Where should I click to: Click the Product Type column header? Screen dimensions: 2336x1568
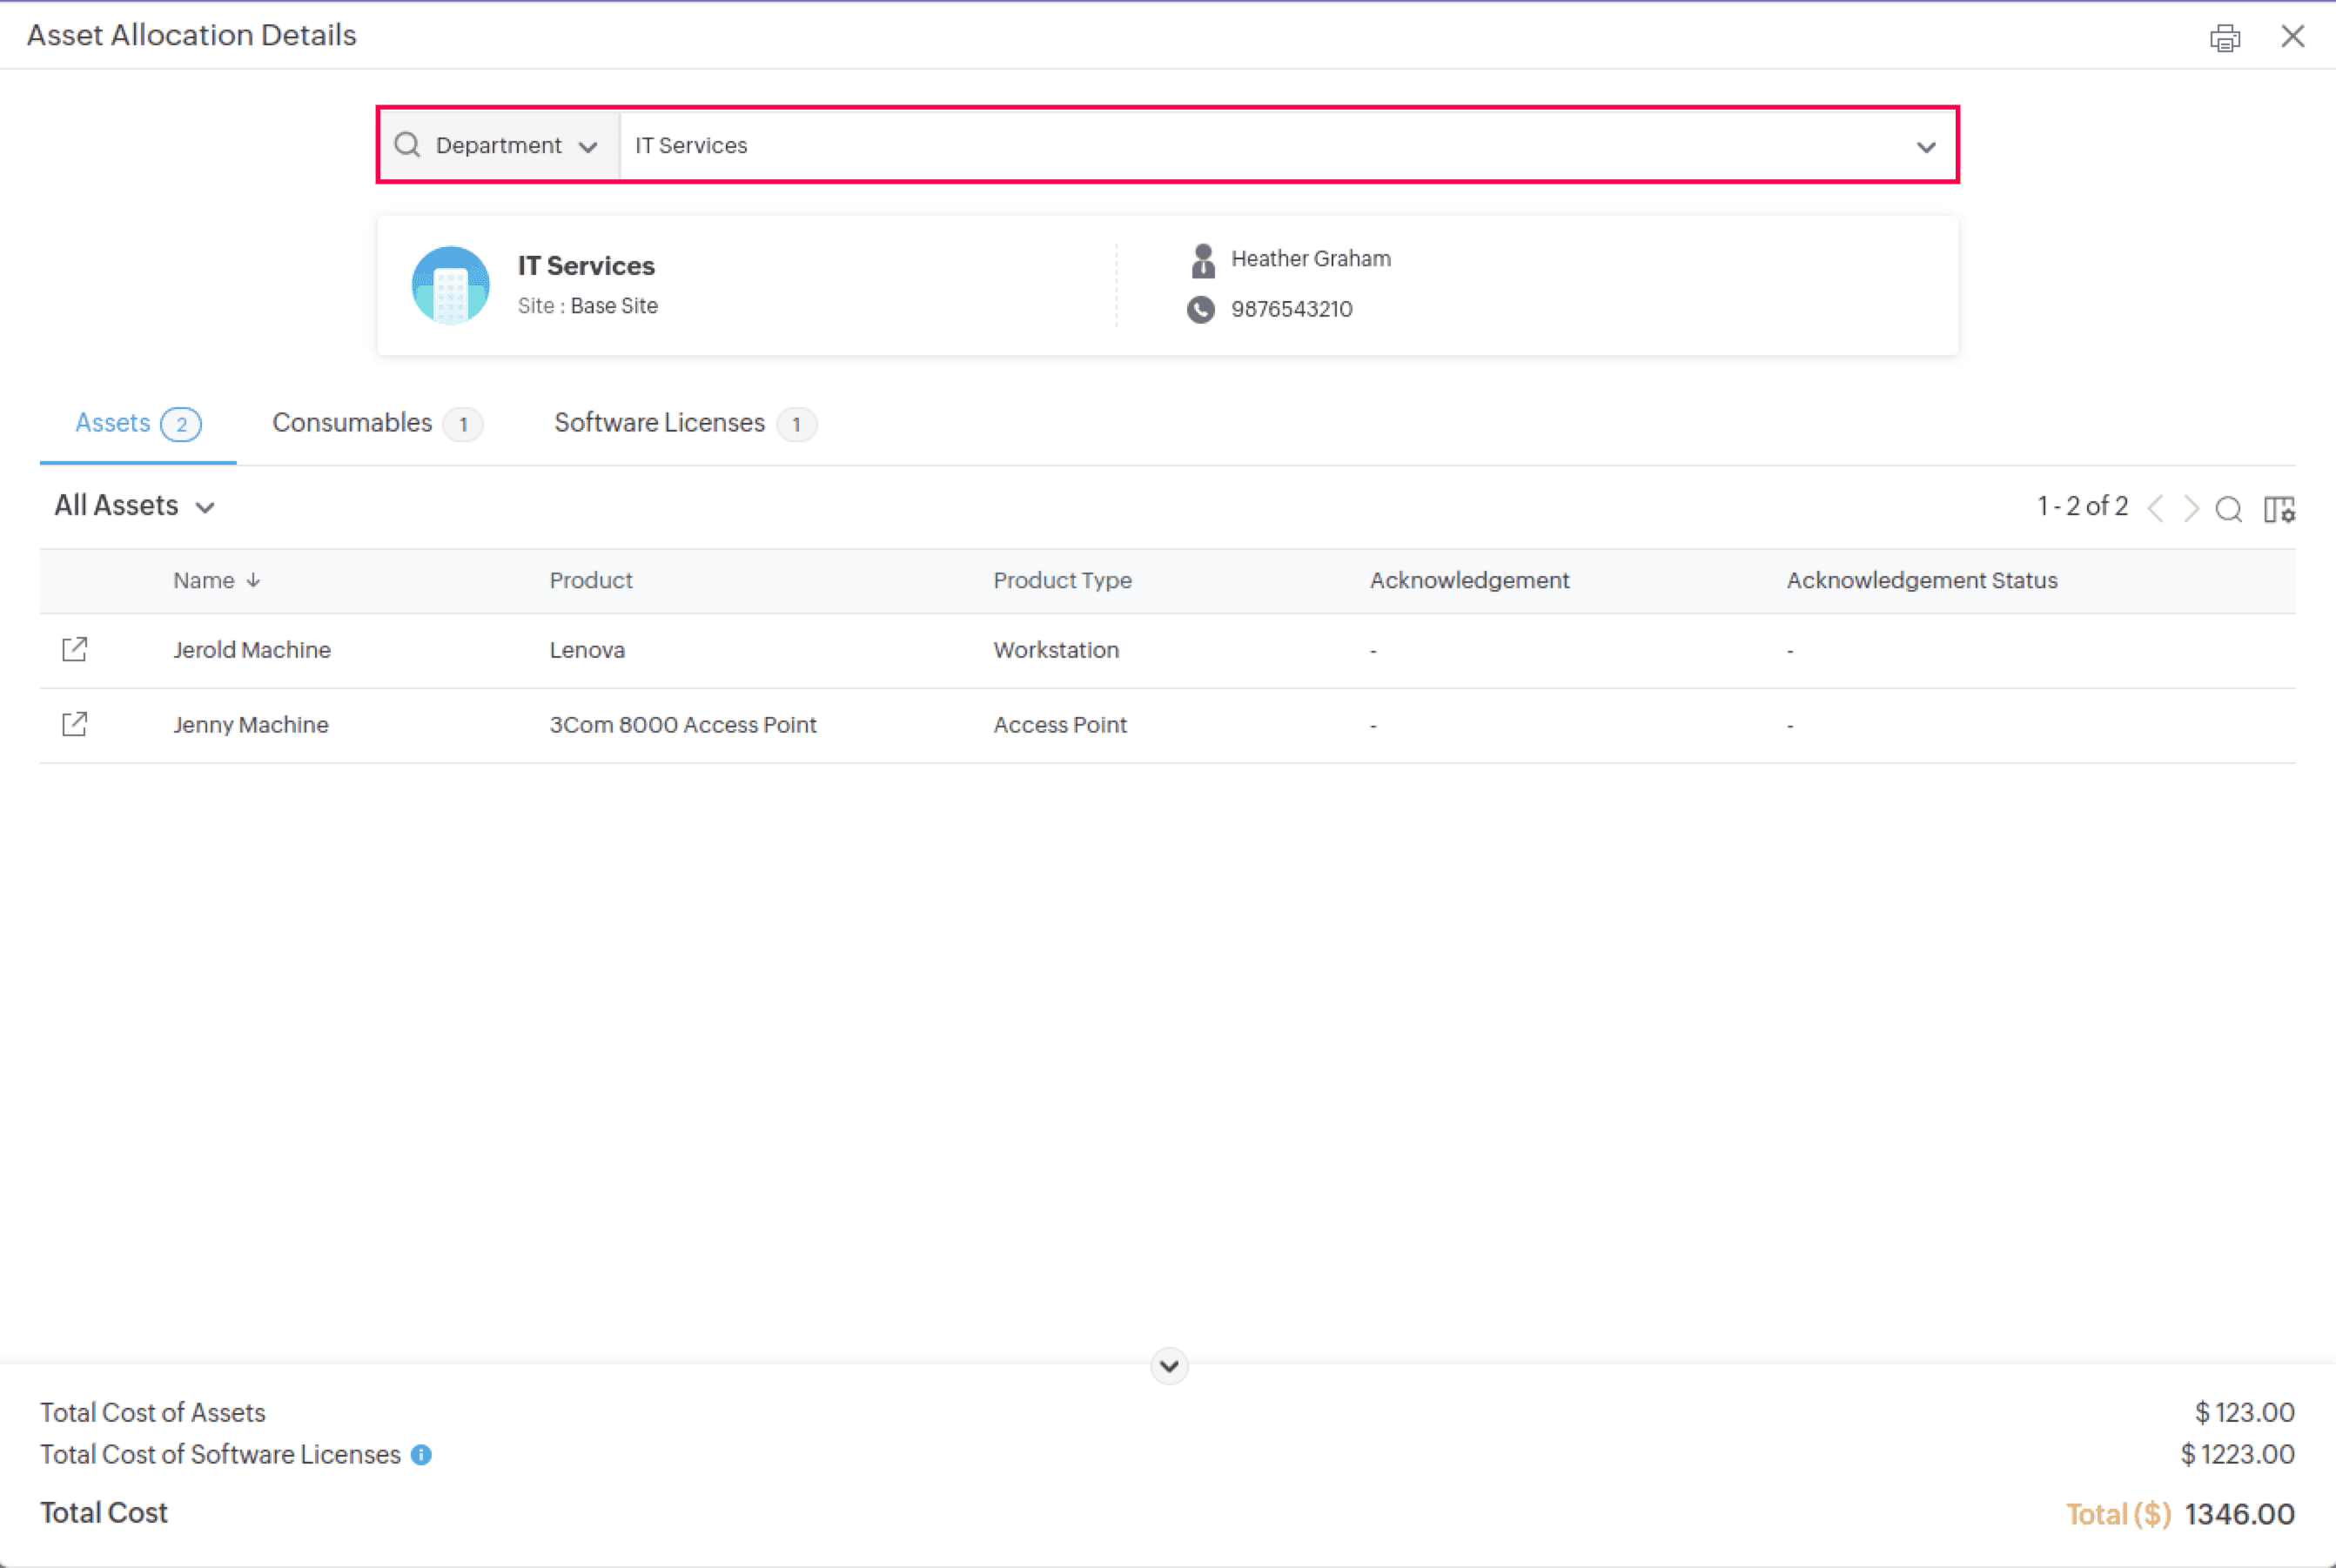point(1062,580)
